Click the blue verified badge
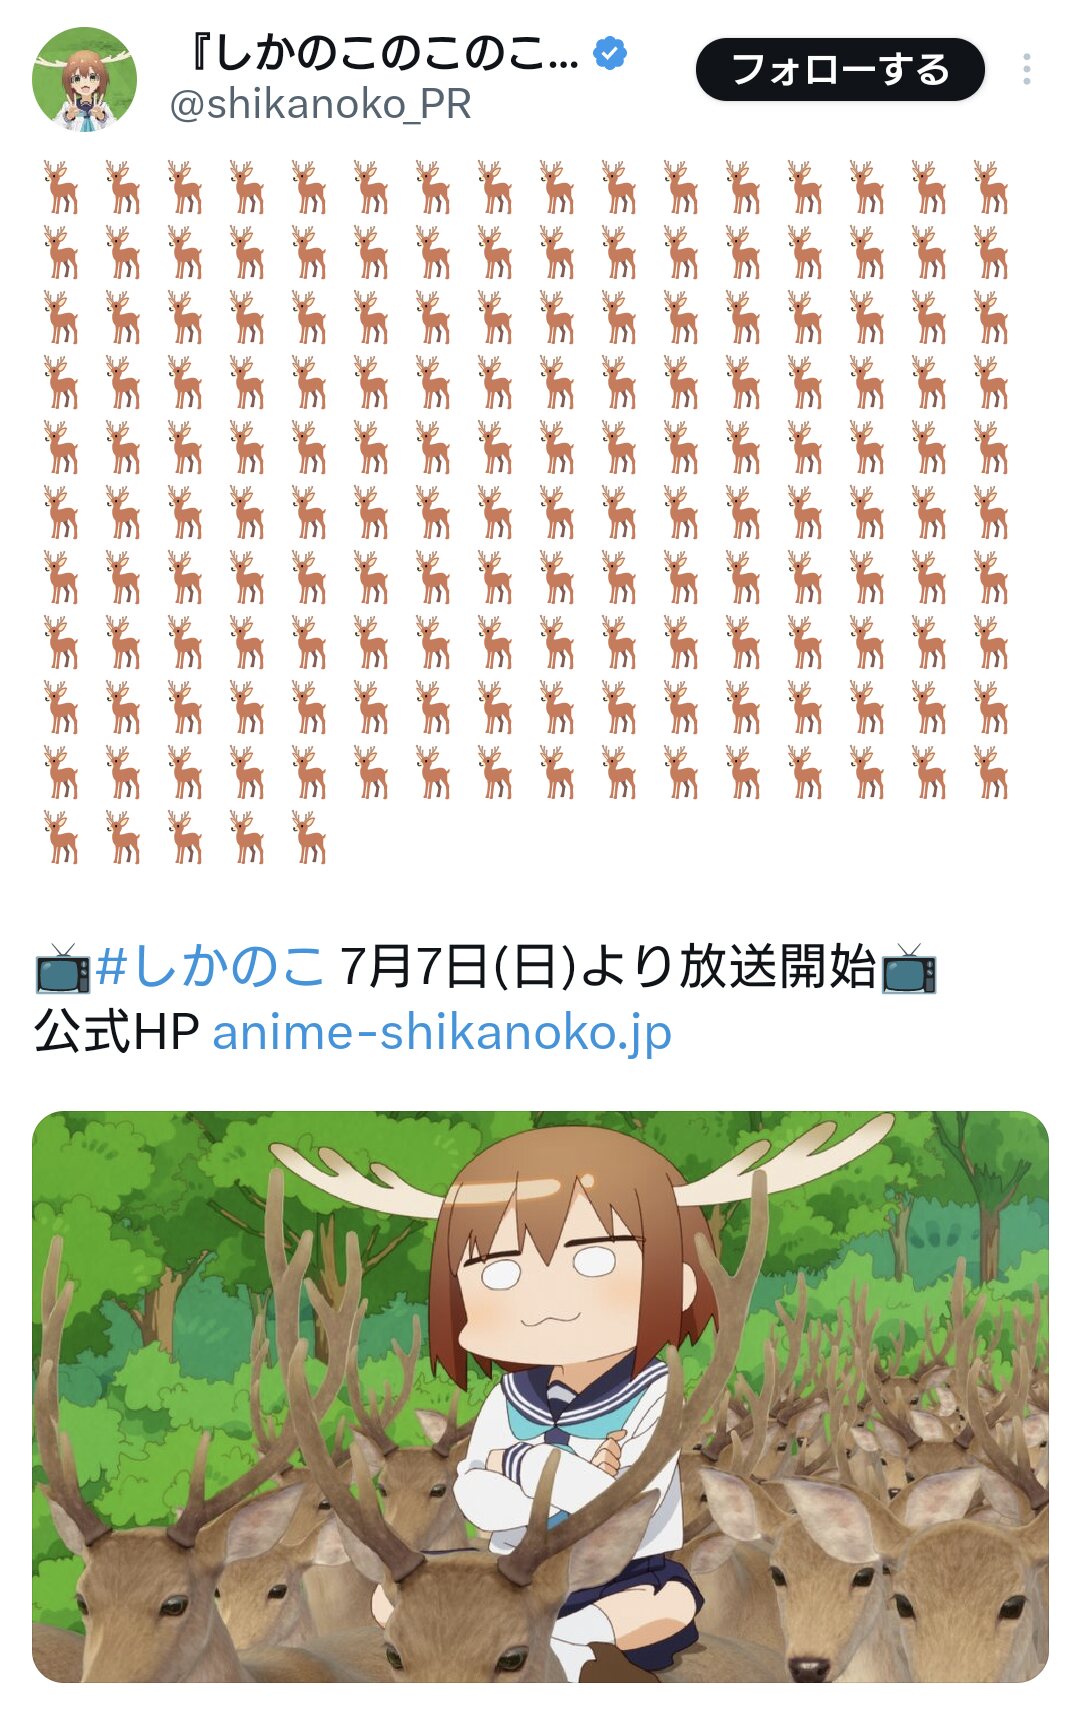Screen dimensions: 1080x1710 click(x=610, y=53)
